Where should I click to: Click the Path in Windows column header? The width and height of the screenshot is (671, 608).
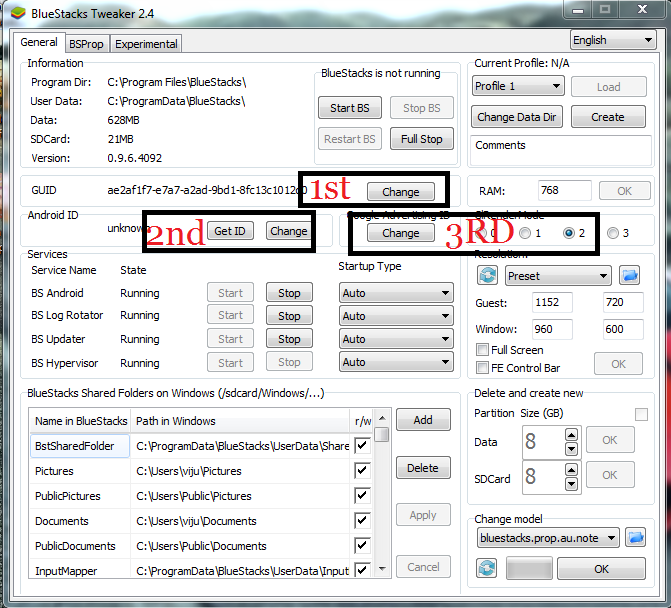(240, 421)
